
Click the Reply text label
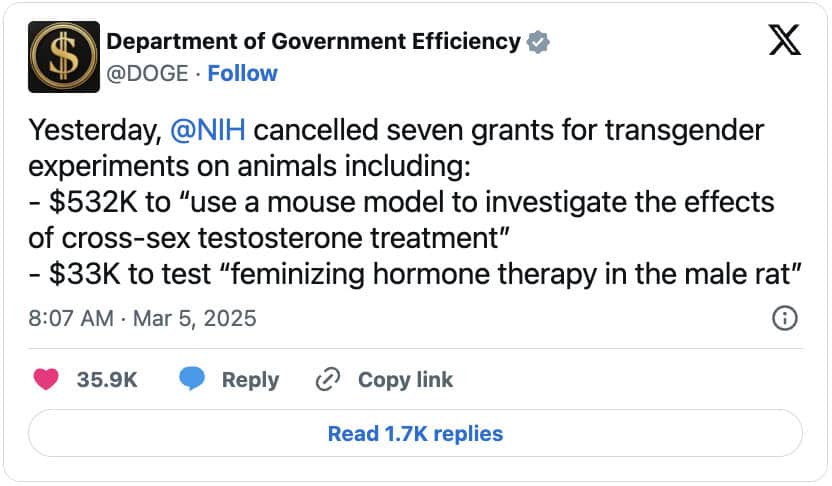tap(250, 380)
